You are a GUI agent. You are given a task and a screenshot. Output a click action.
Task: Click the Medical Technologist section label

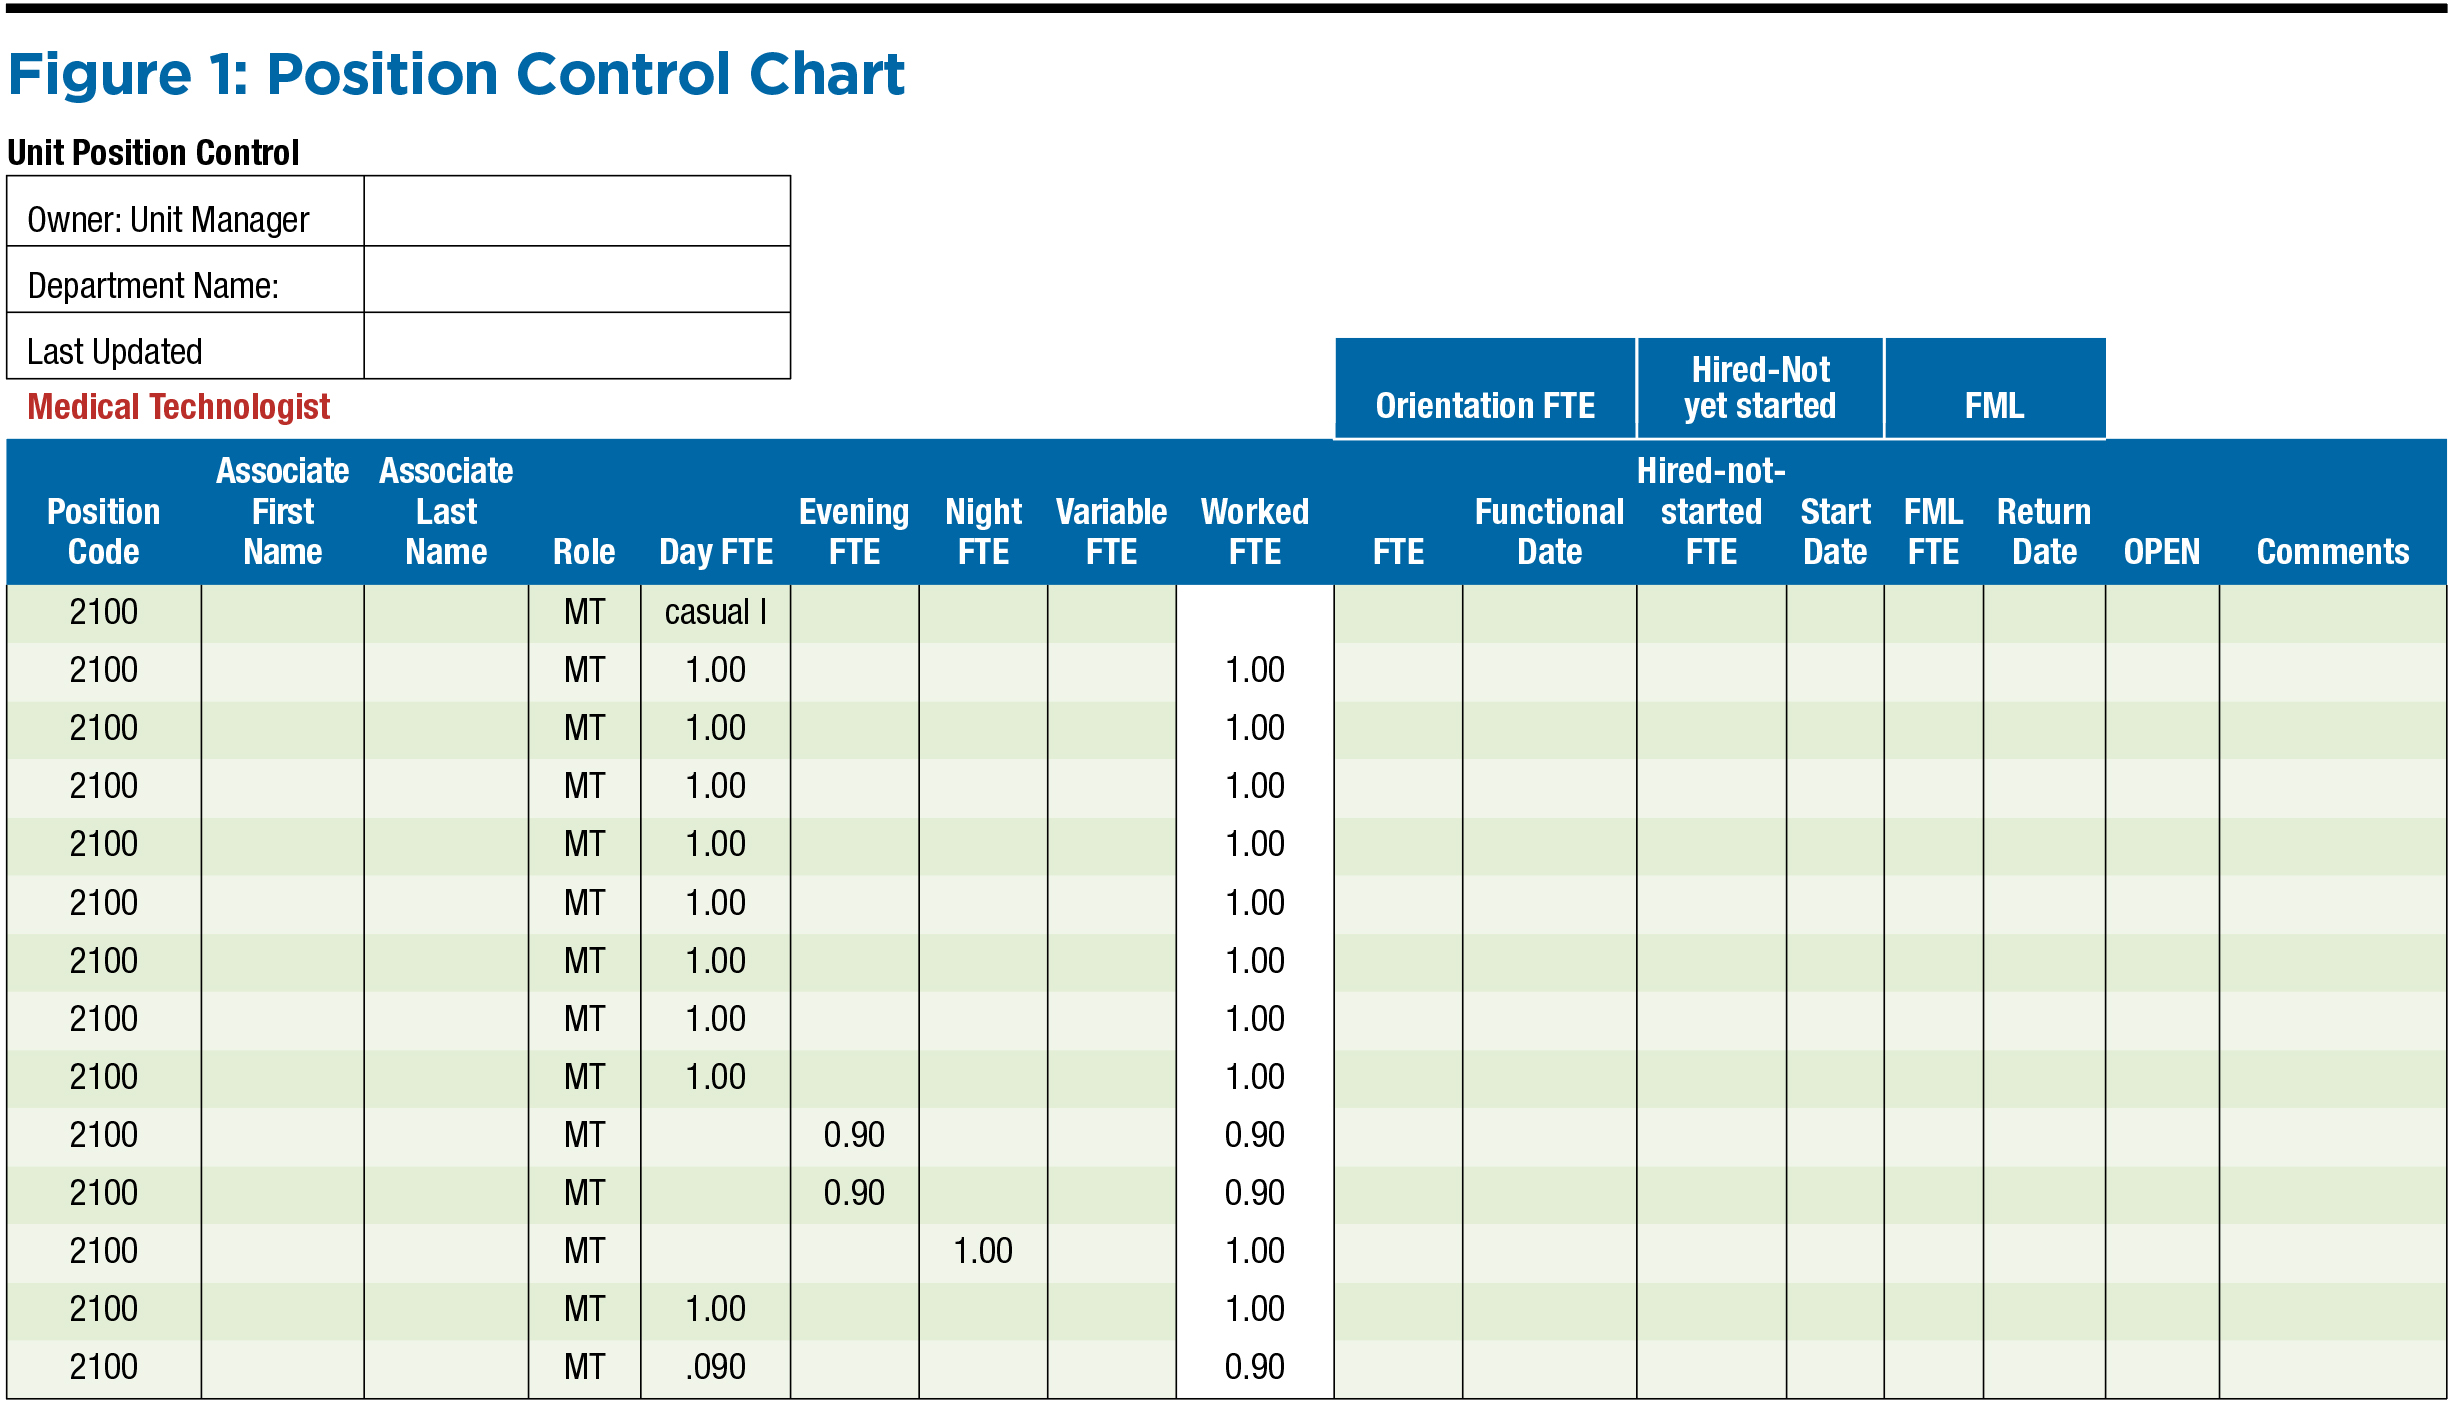(178, 407)
